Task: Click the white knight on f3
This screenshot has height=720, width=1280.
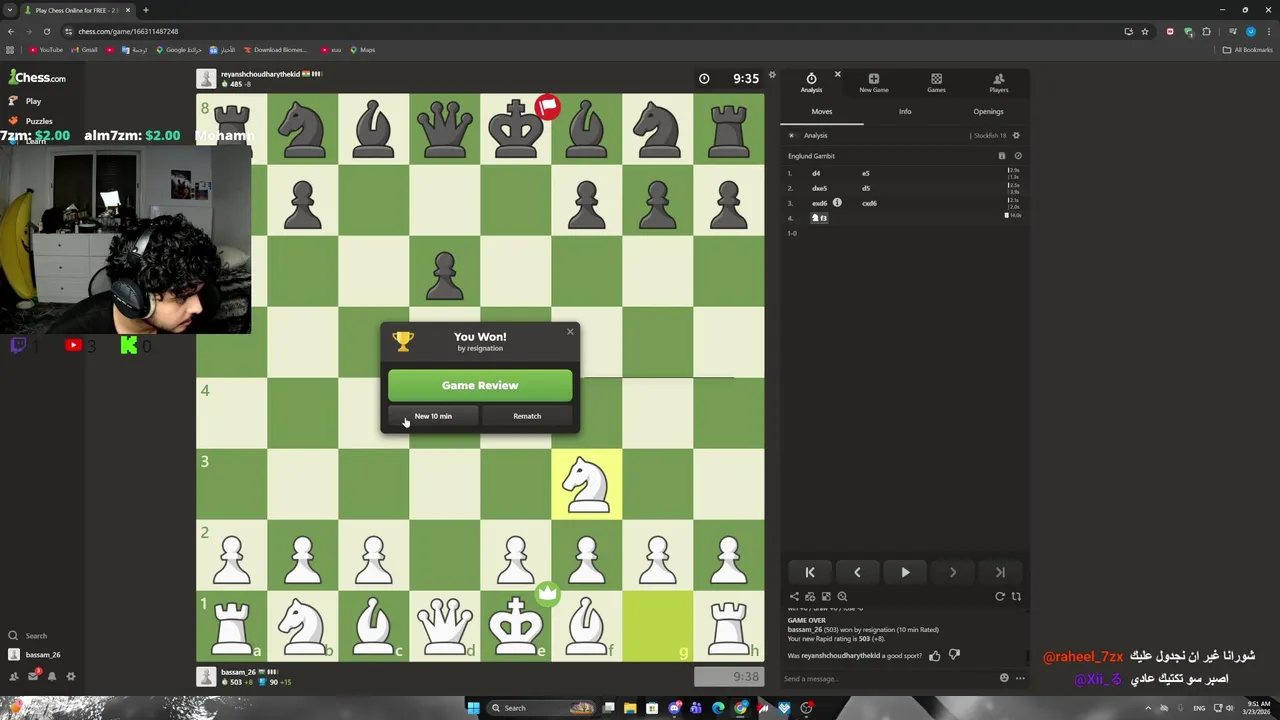Action: [x=586, y=484]
